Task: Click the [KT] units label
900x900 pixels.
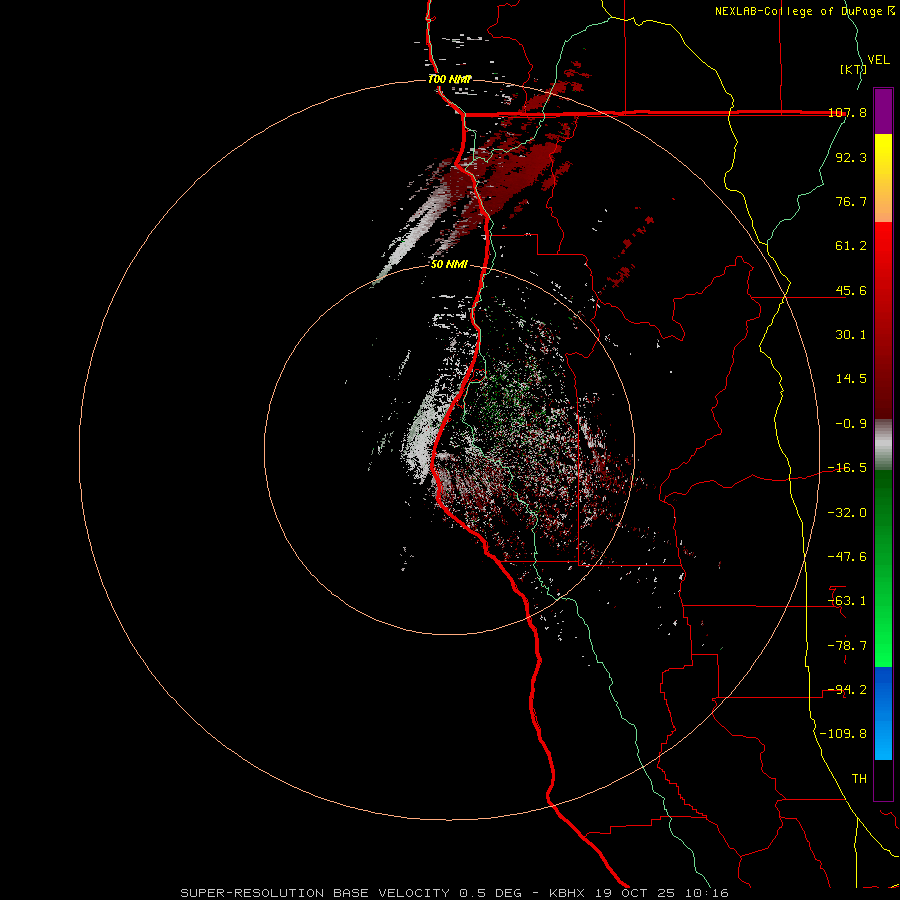Action: coord(853,69)
